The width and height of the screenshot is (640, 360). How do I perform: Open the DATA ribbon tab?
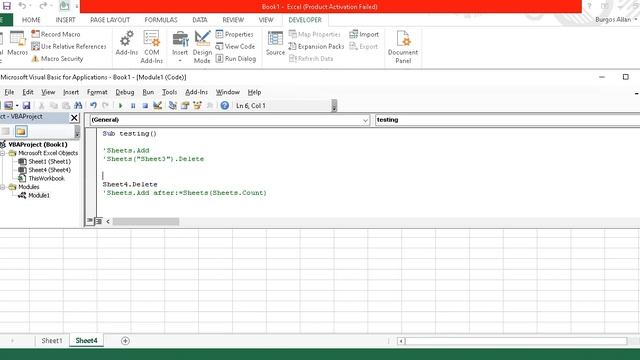click(x=200, y=20)
